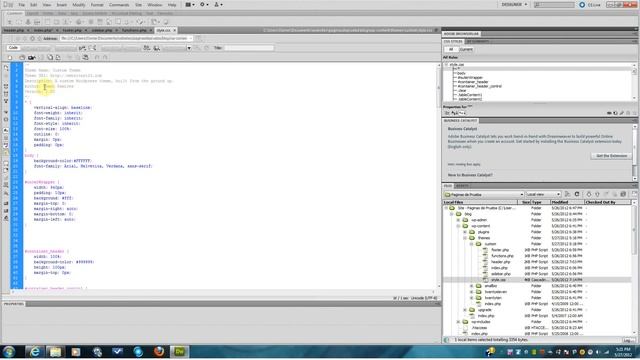Select the Current mode in CSS Styles
Screen dimensions: 640x360
(x=466, y=49)
